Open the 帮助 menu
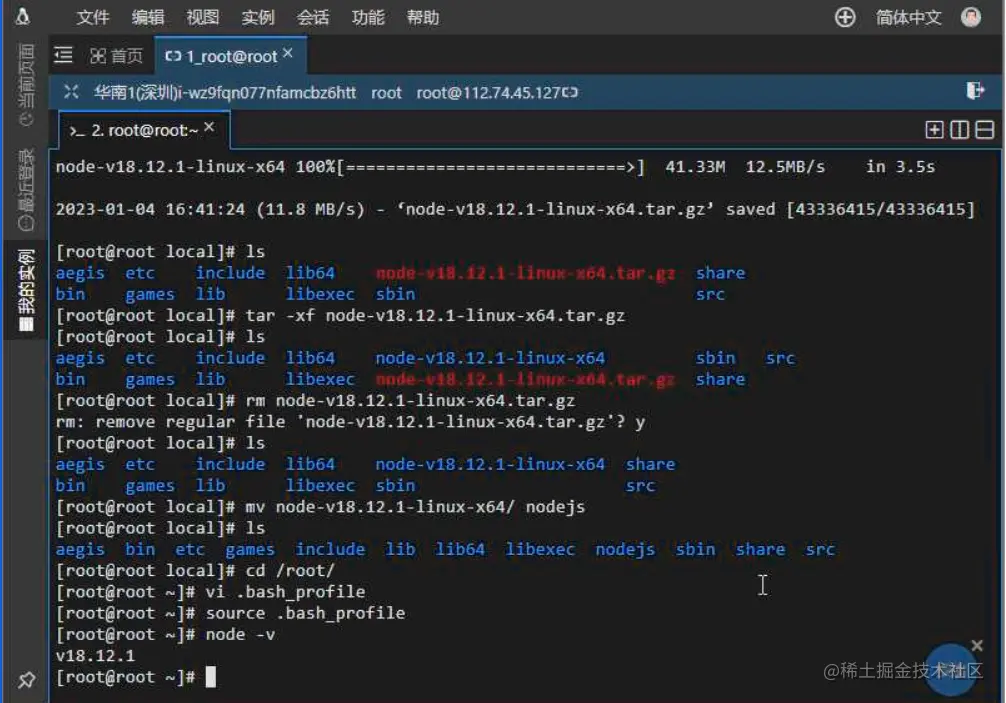 point(423,17)
